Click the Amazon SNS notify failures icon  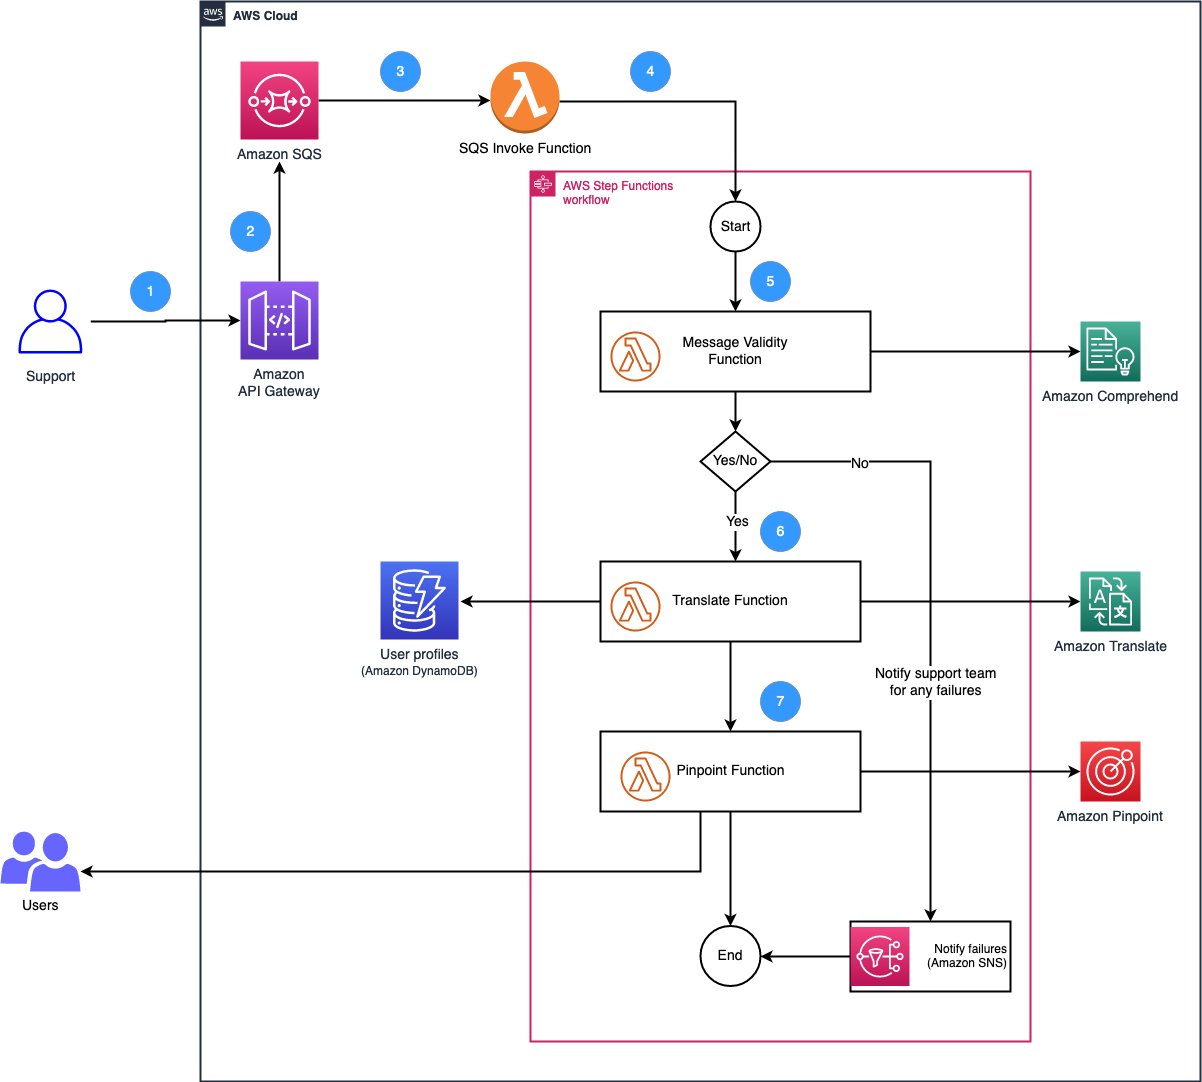879,956
